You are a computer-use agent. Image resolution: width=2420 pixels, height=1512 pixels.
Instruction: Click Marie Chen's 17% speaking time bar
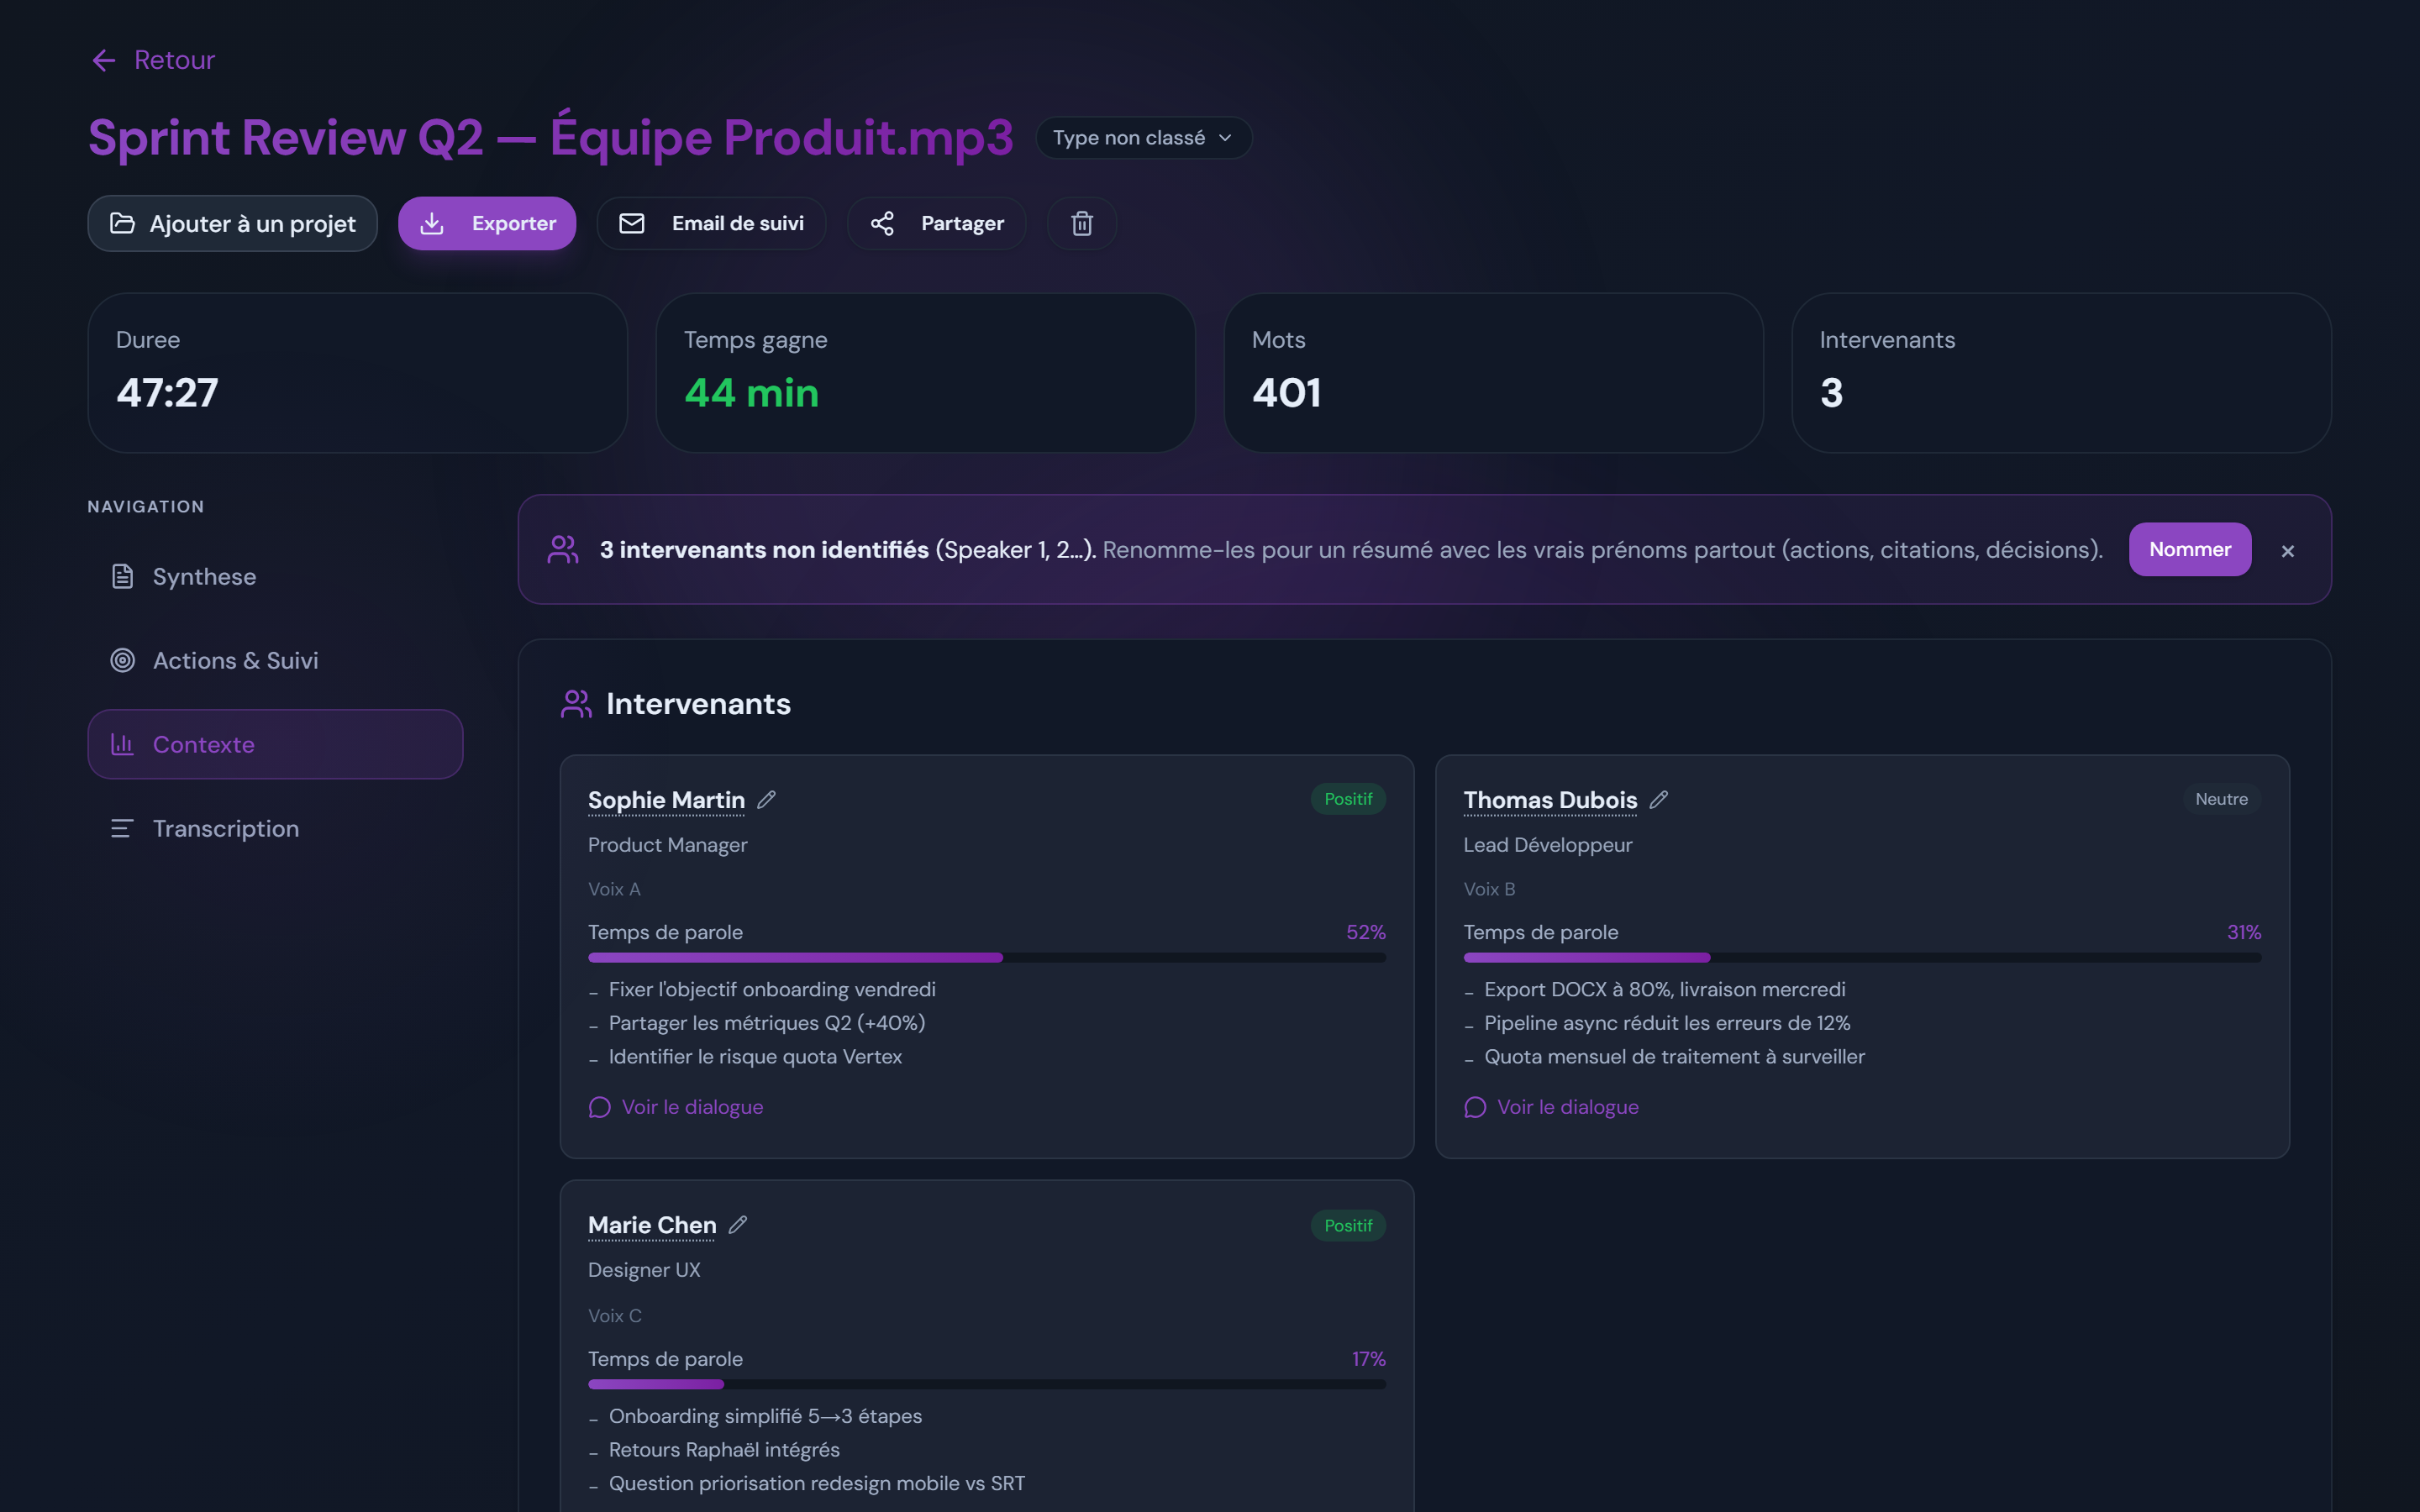tap(987, 1385)
